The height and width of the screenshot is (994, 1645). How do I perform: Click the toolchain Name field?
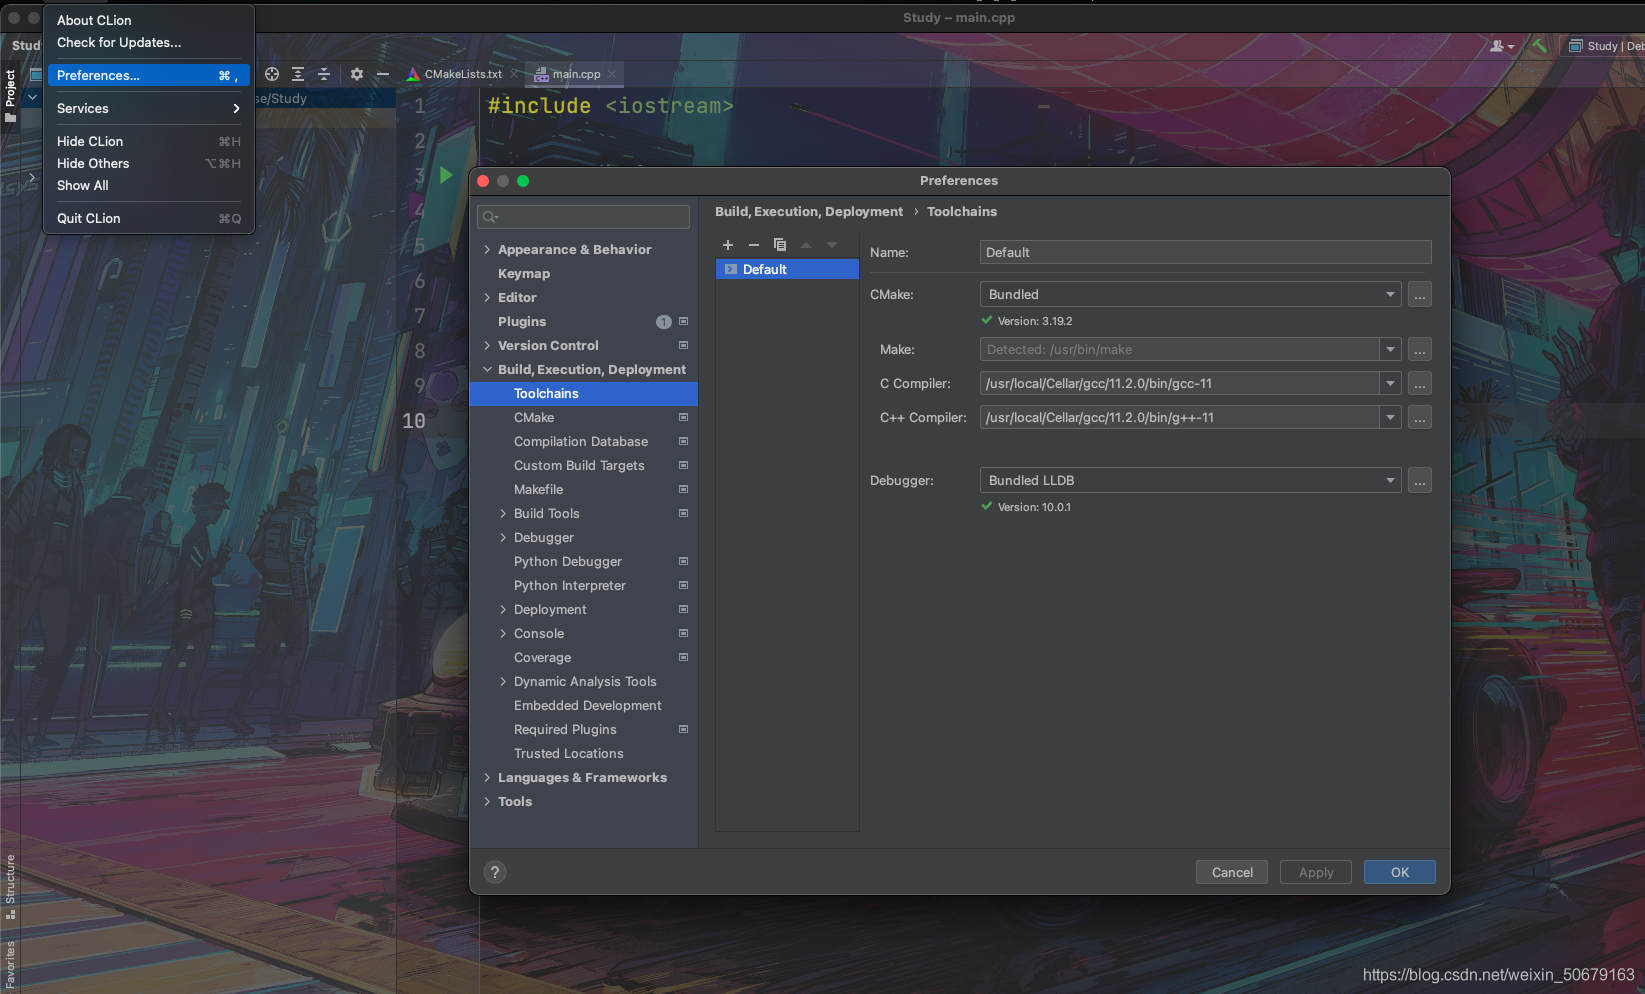pos(1205,252)
